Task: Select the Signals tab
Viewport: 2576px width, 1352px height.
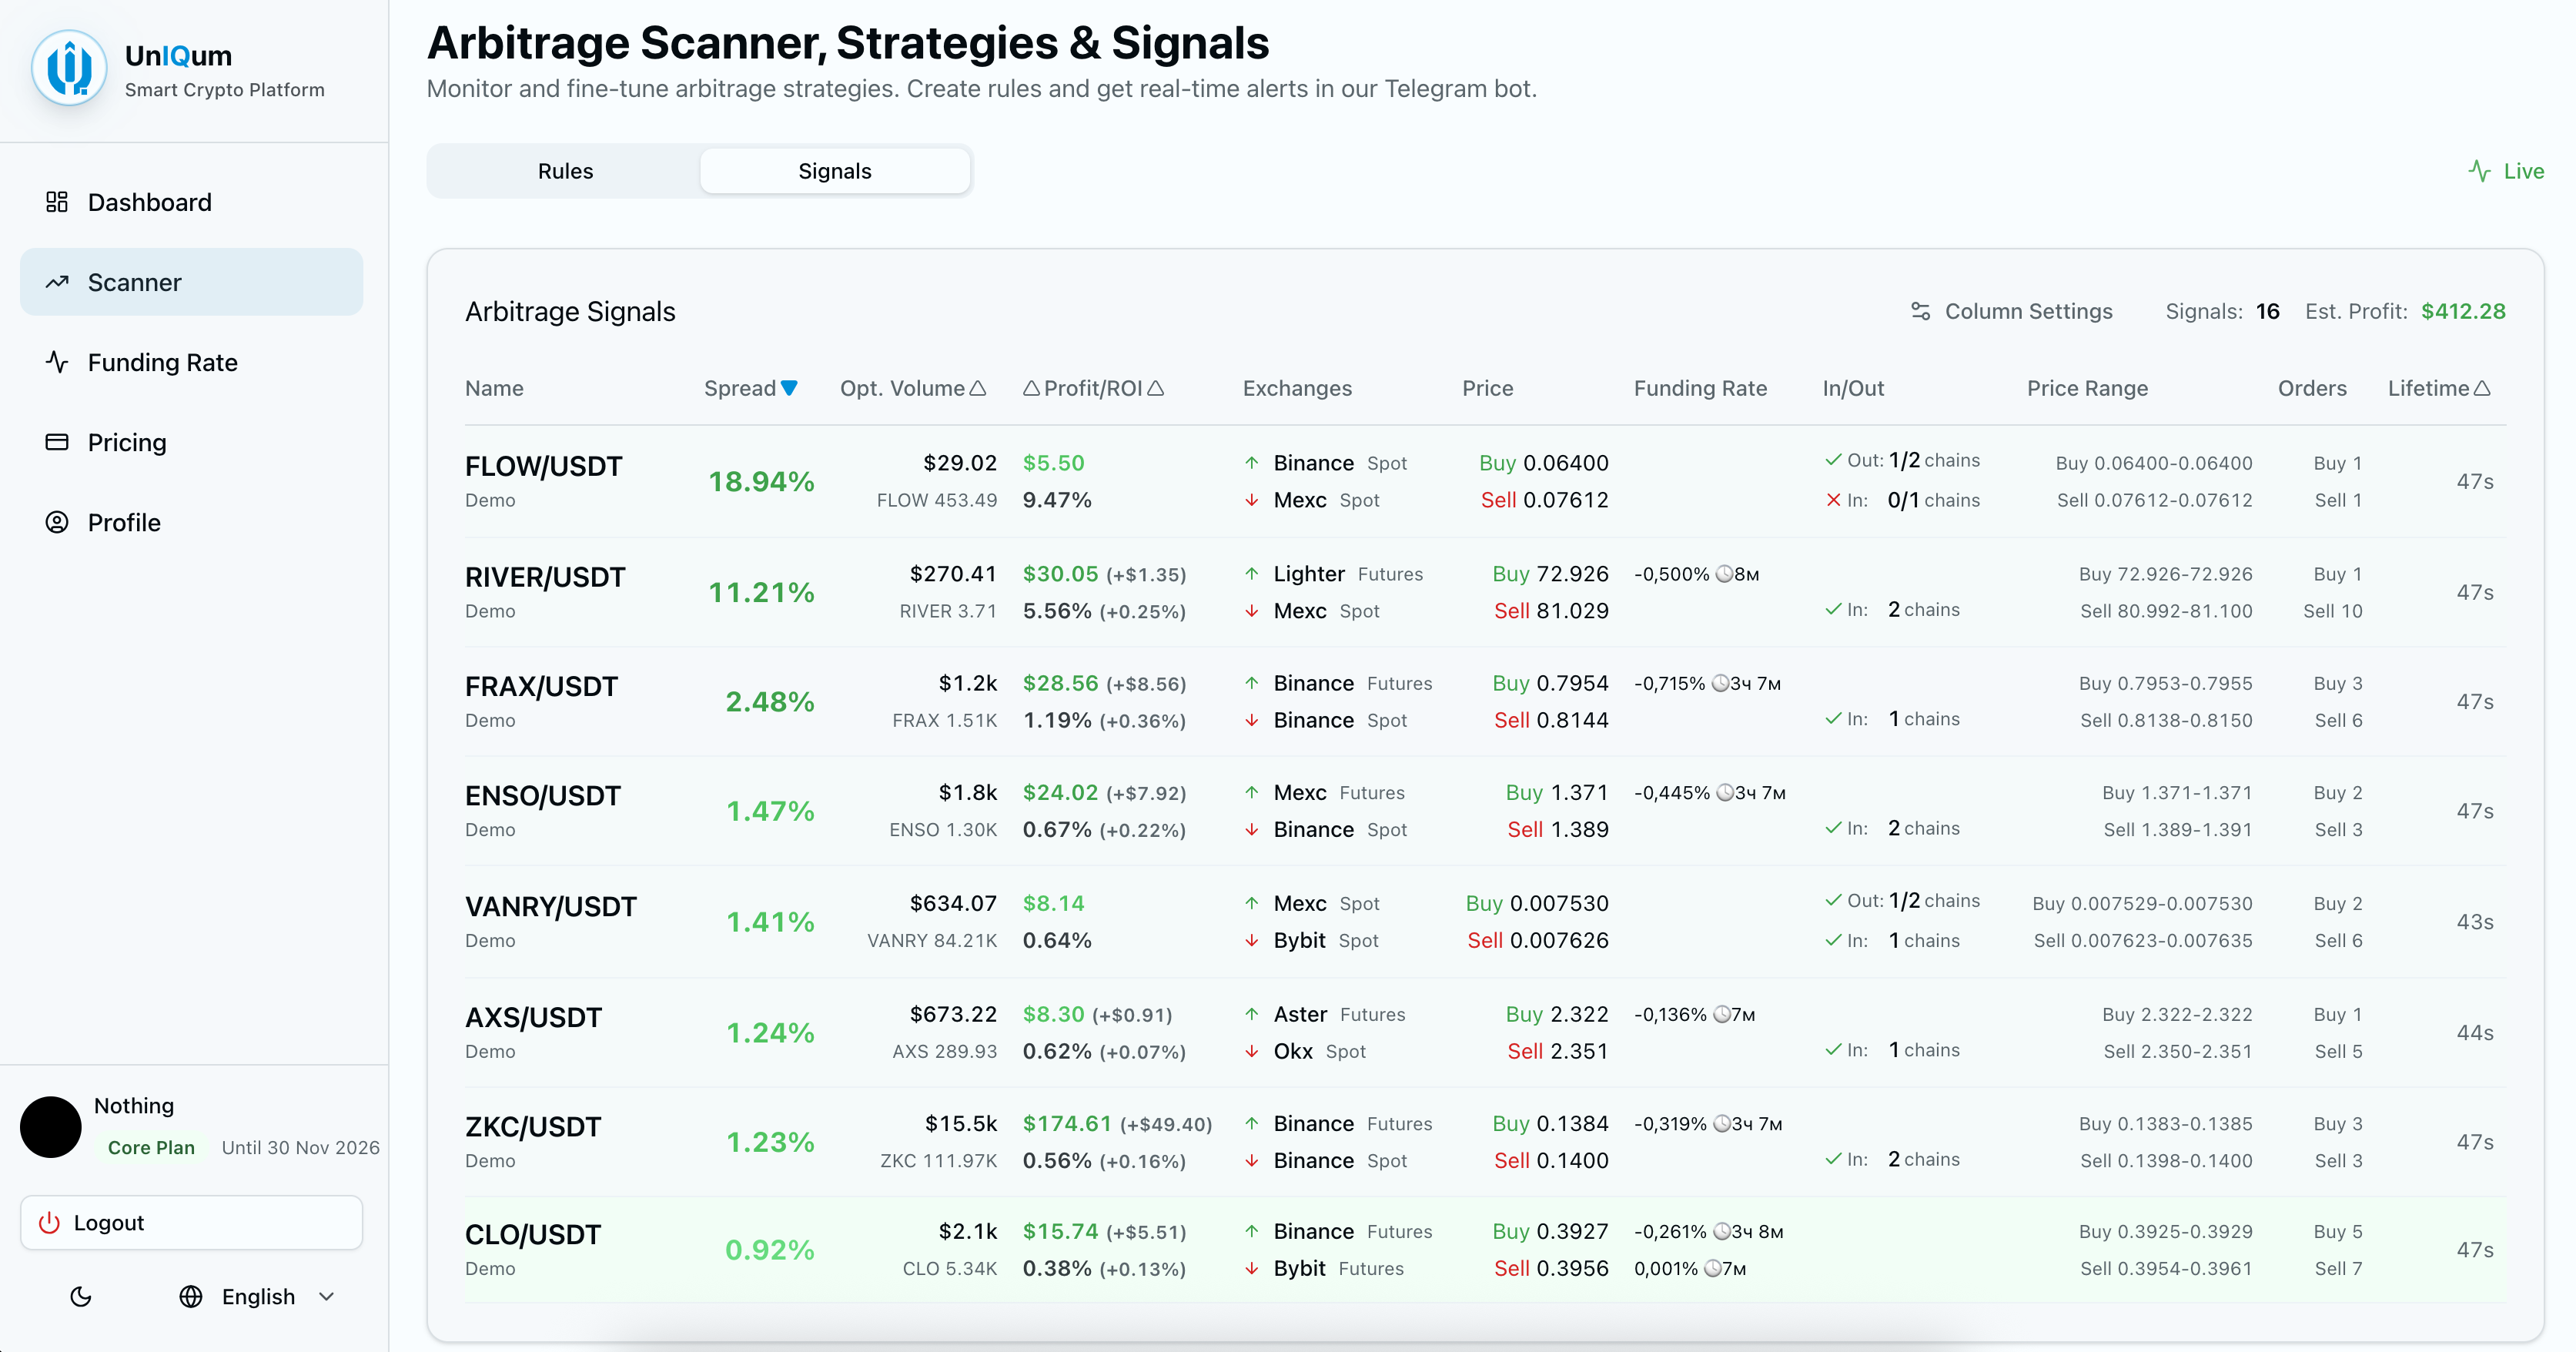Action: (x=835, y=170)
